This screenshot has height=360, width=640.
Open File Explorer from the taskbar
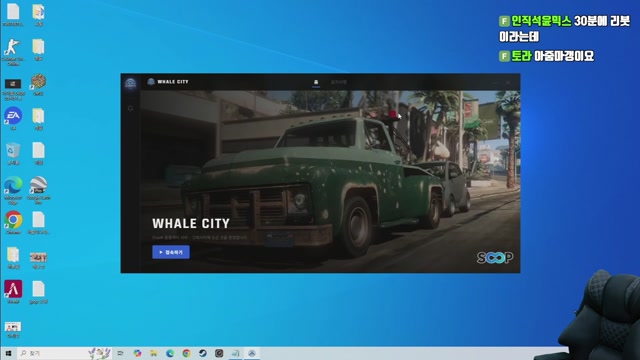(x=153, y=353)
